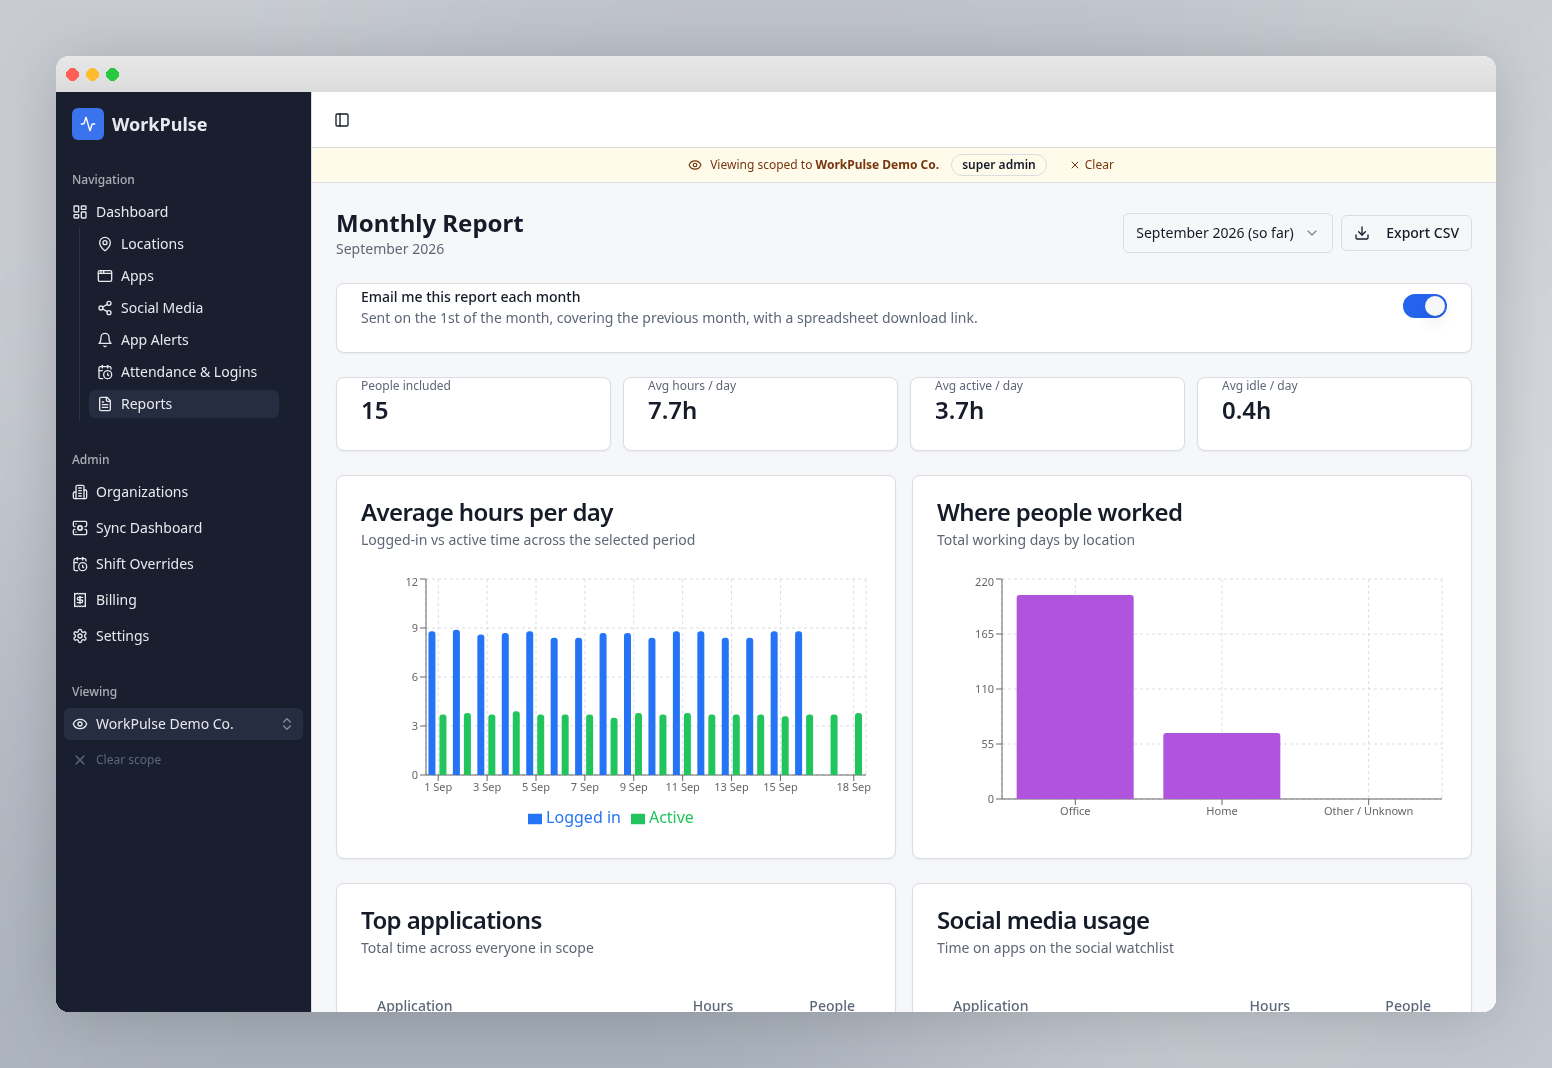Viewport: 1552px width, 1068px height.
Task: Click the Avg active / day value 3.7h
Action: click(x=959, y=411)
